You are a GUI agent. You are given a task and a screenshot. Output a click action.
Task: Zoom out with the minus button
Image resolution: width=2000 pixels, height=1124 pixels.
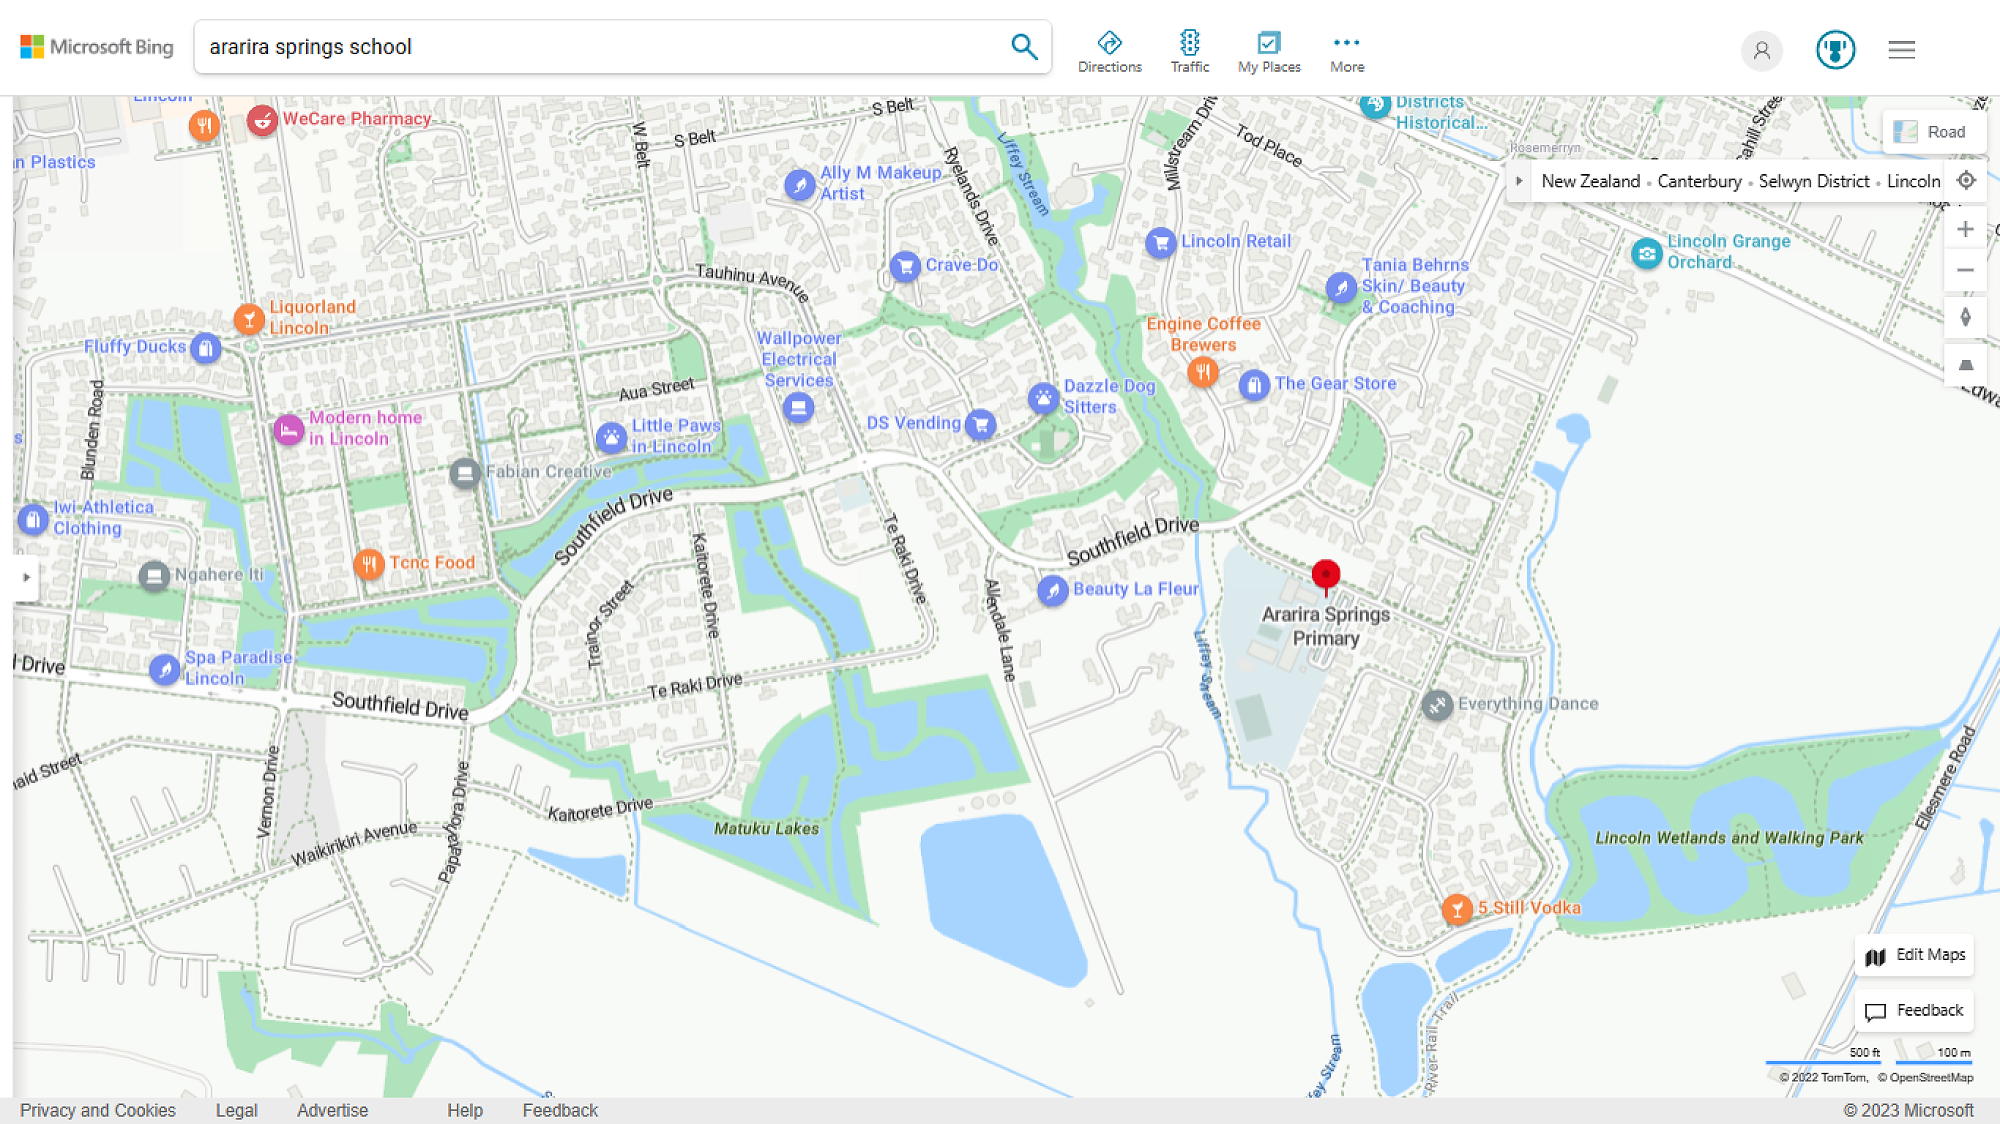coord(1965,270)
